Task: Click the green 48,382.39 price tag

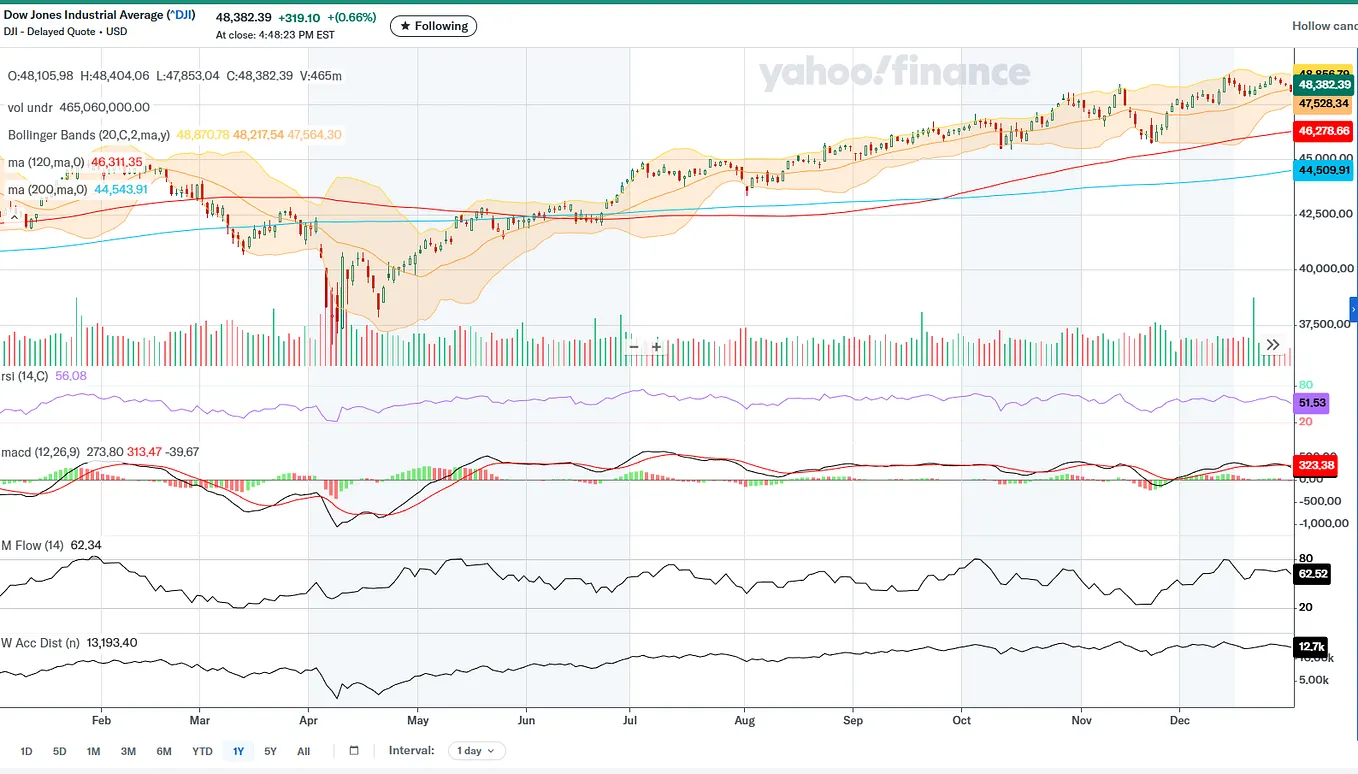Action: coord(1324,85)
